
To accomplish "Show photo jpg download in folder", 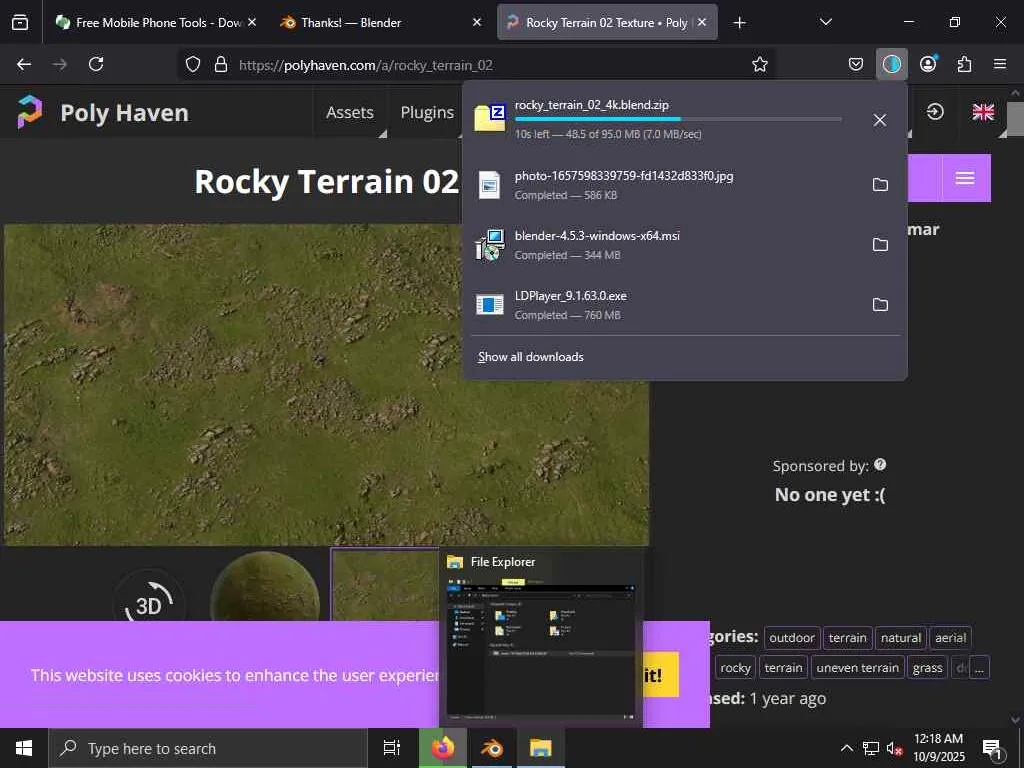I will 880,185.
